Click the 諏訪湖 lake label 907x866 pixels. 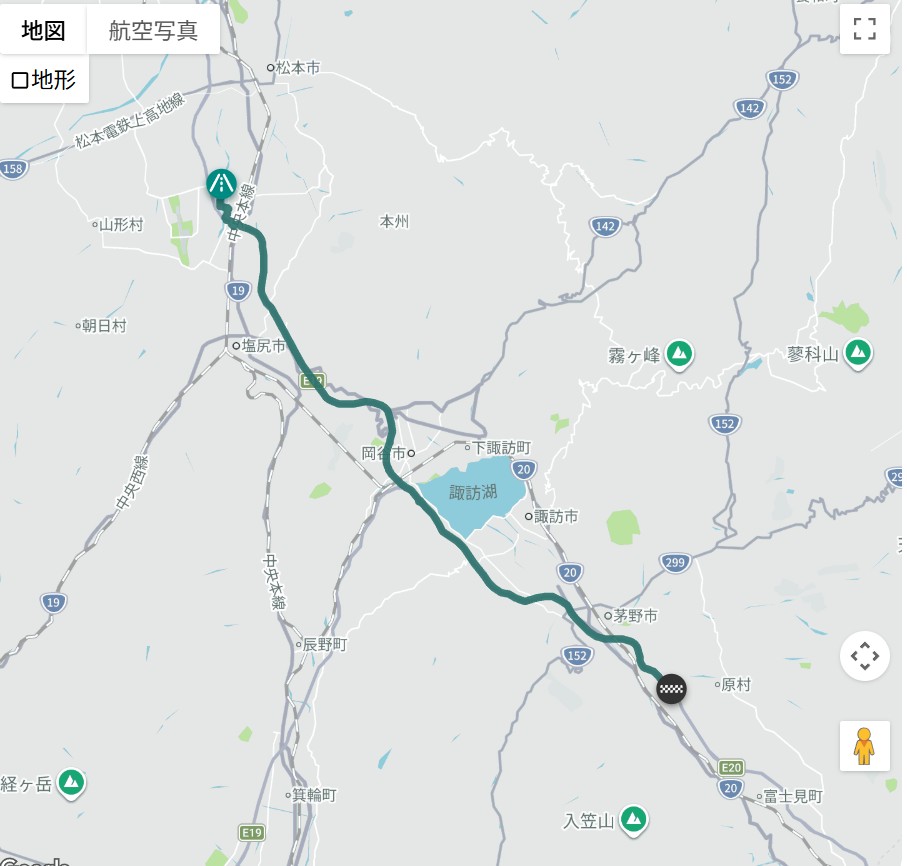[473, 492]
